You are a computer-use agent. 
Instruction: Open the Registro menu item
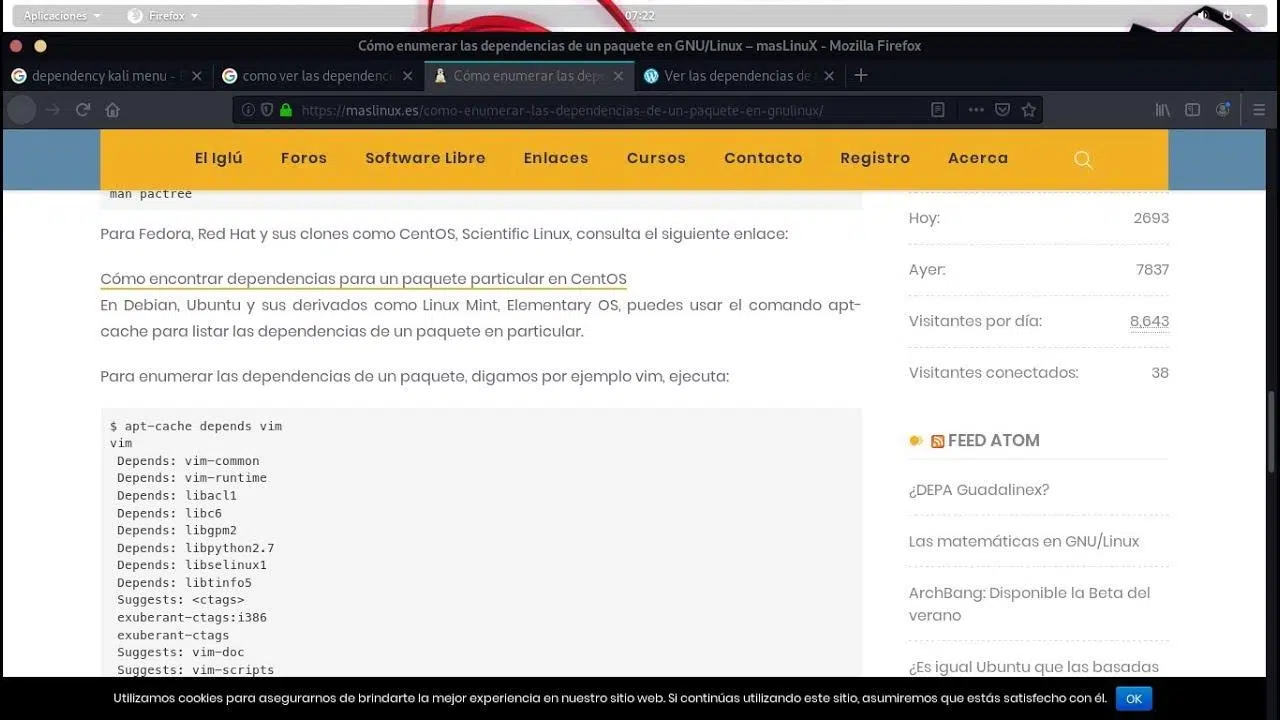[875, 158]
